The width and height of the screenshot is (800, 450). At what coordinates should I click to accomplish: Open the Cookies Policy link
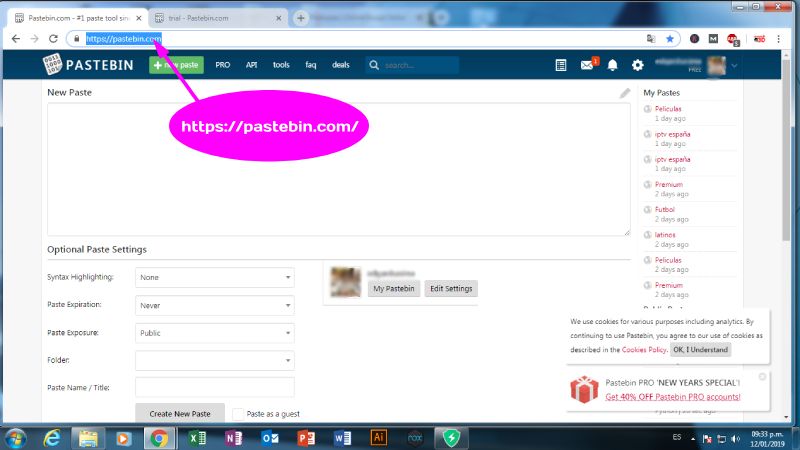coord(644,349)
